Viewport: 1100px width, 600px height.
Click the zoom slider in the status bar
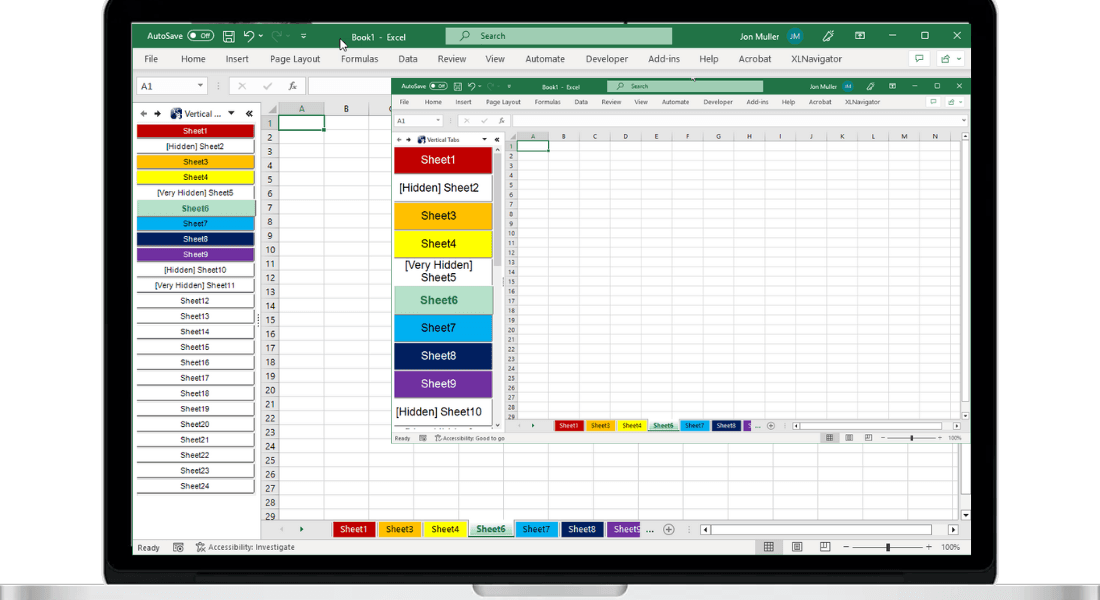tap(888, 547)
